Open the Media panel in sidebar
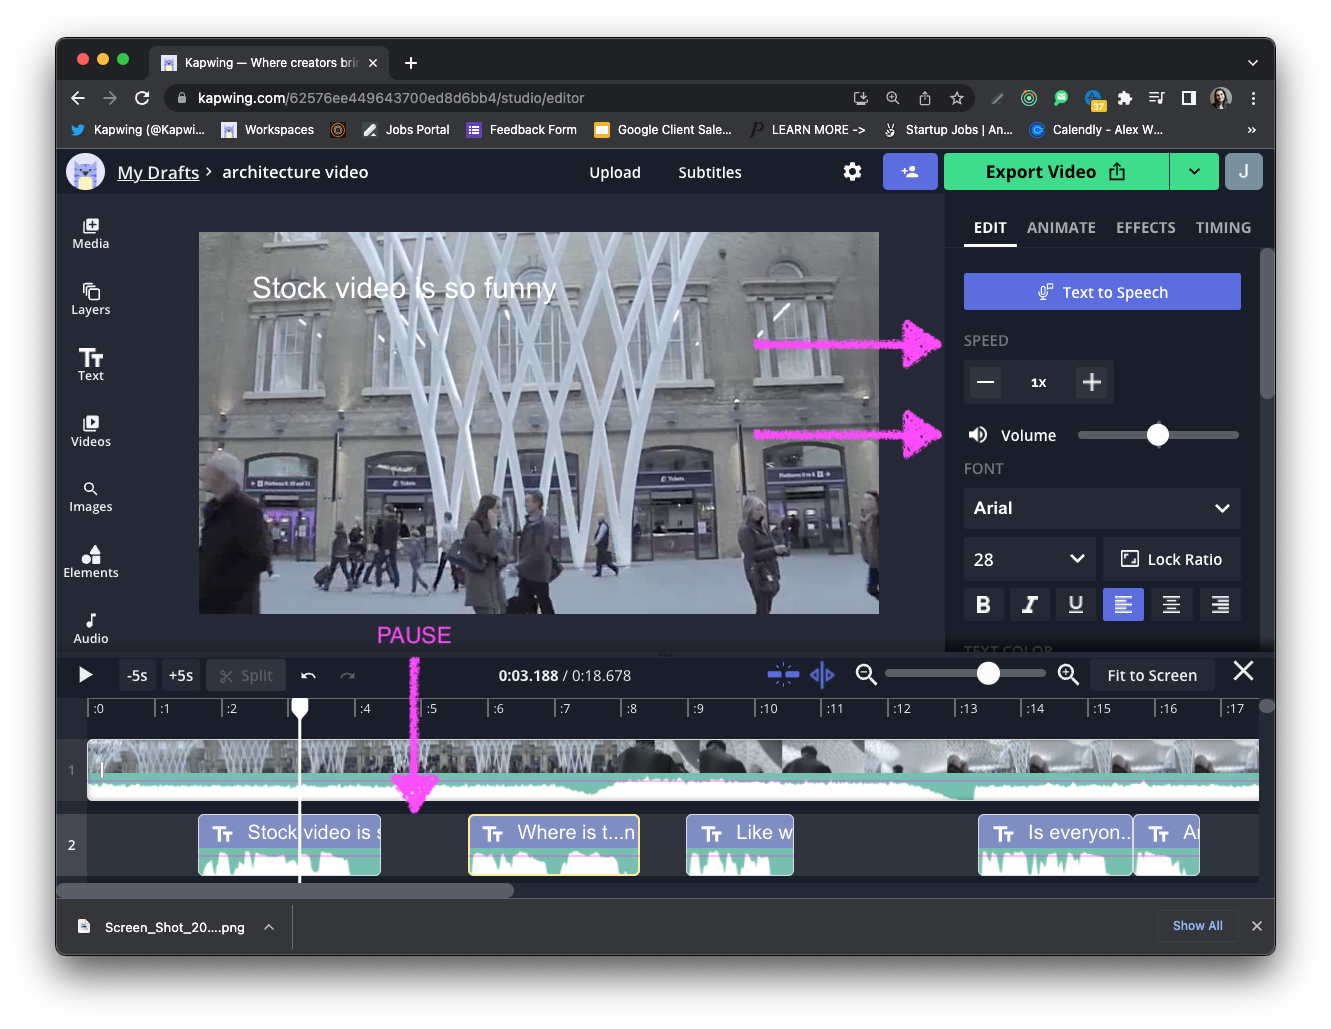Screen dimensions: 1331x1029 click(x=91, y=233)
